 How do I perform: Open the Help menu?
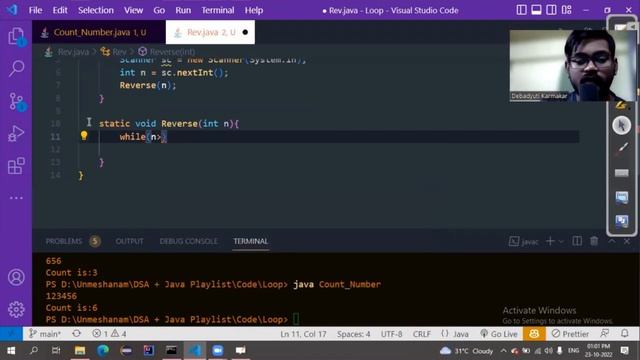pyautogui.click(x=254, y=10)
